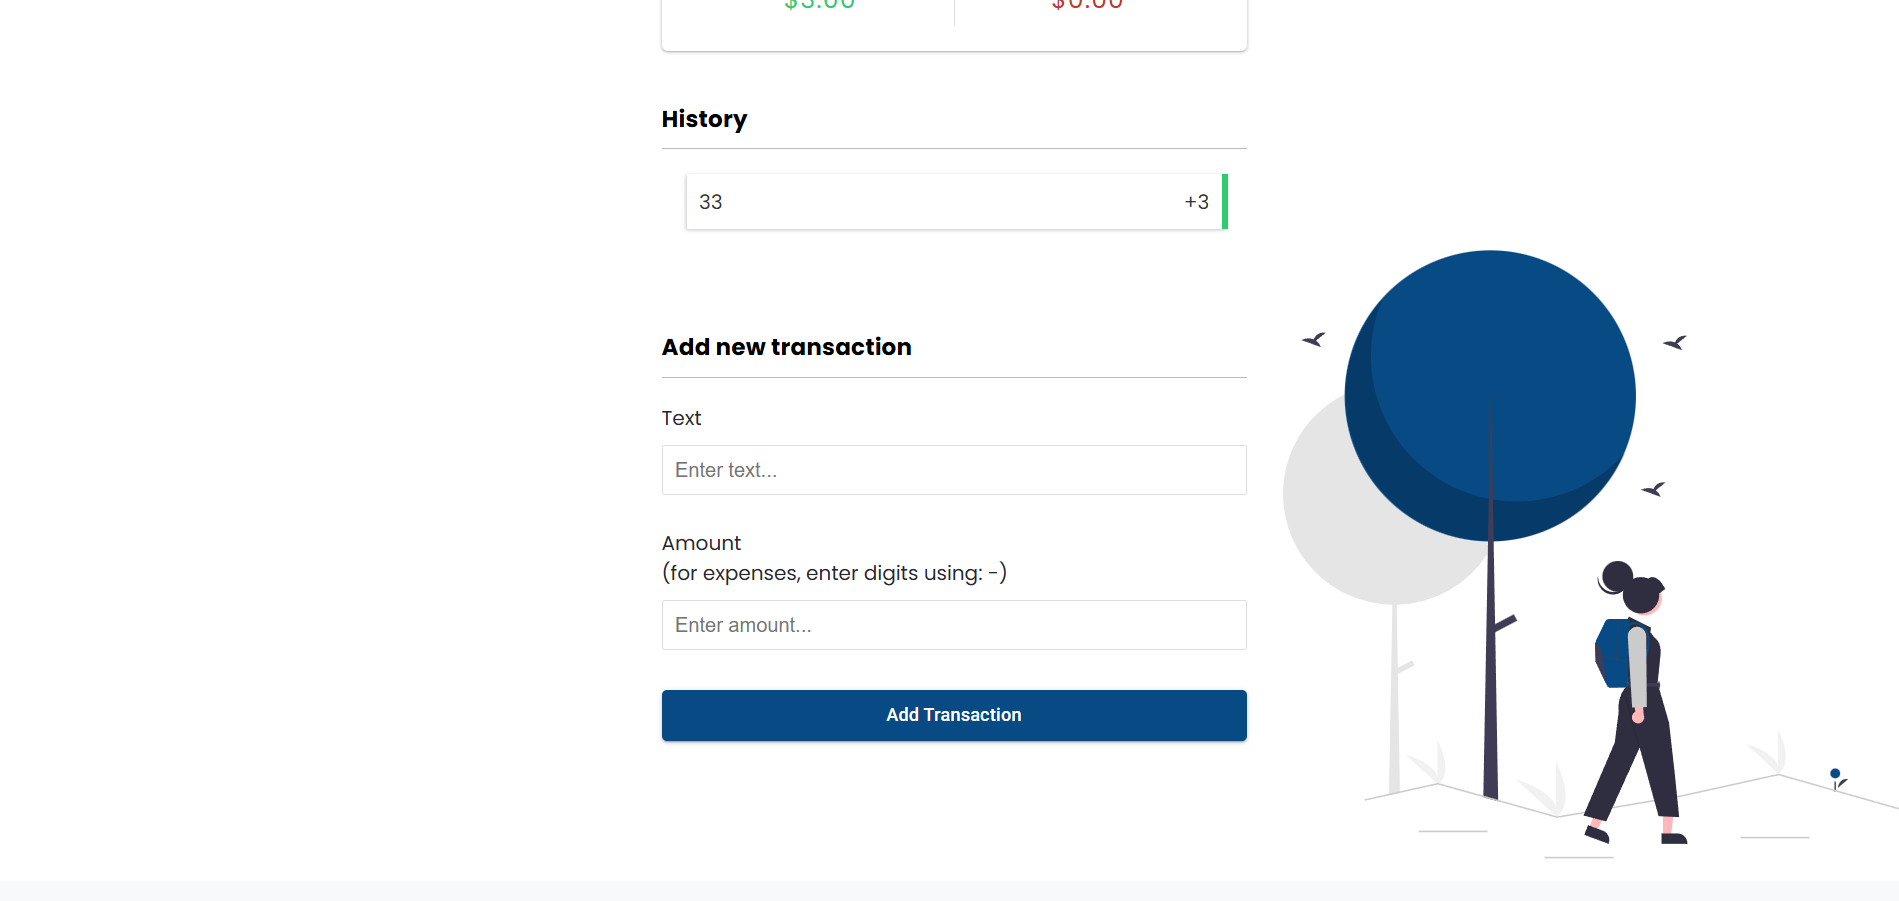Screen dimensions: 1899x901
Task: Focus the Enter amount input field
Action: pyautogui.click(x=954, y=625)
